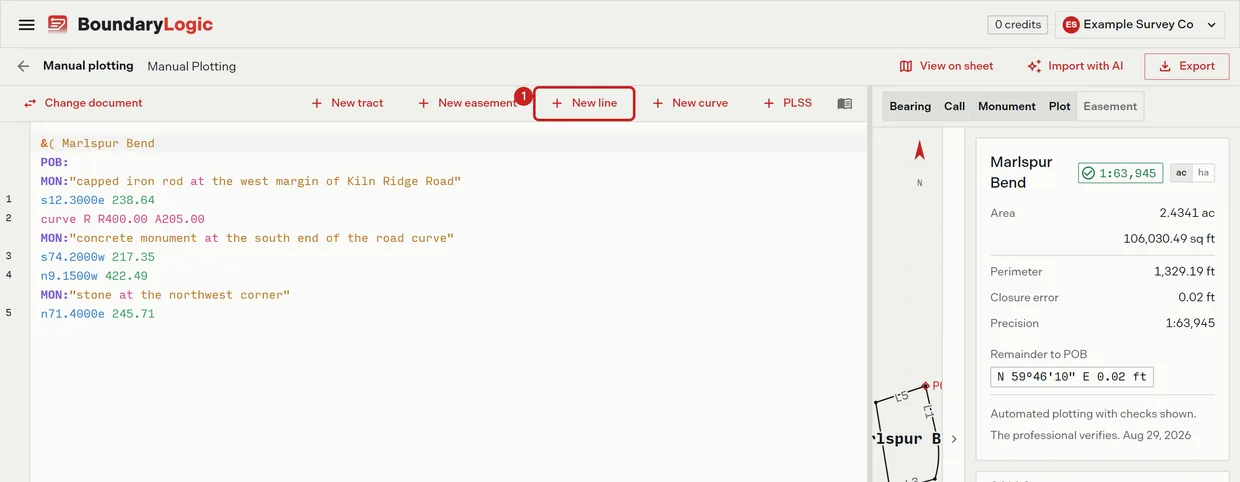Image resolution: width=1240 pixels, height=482 pixels.
Task: Click the 106,030.49 sq ft value
Action: click(1169, 239)
